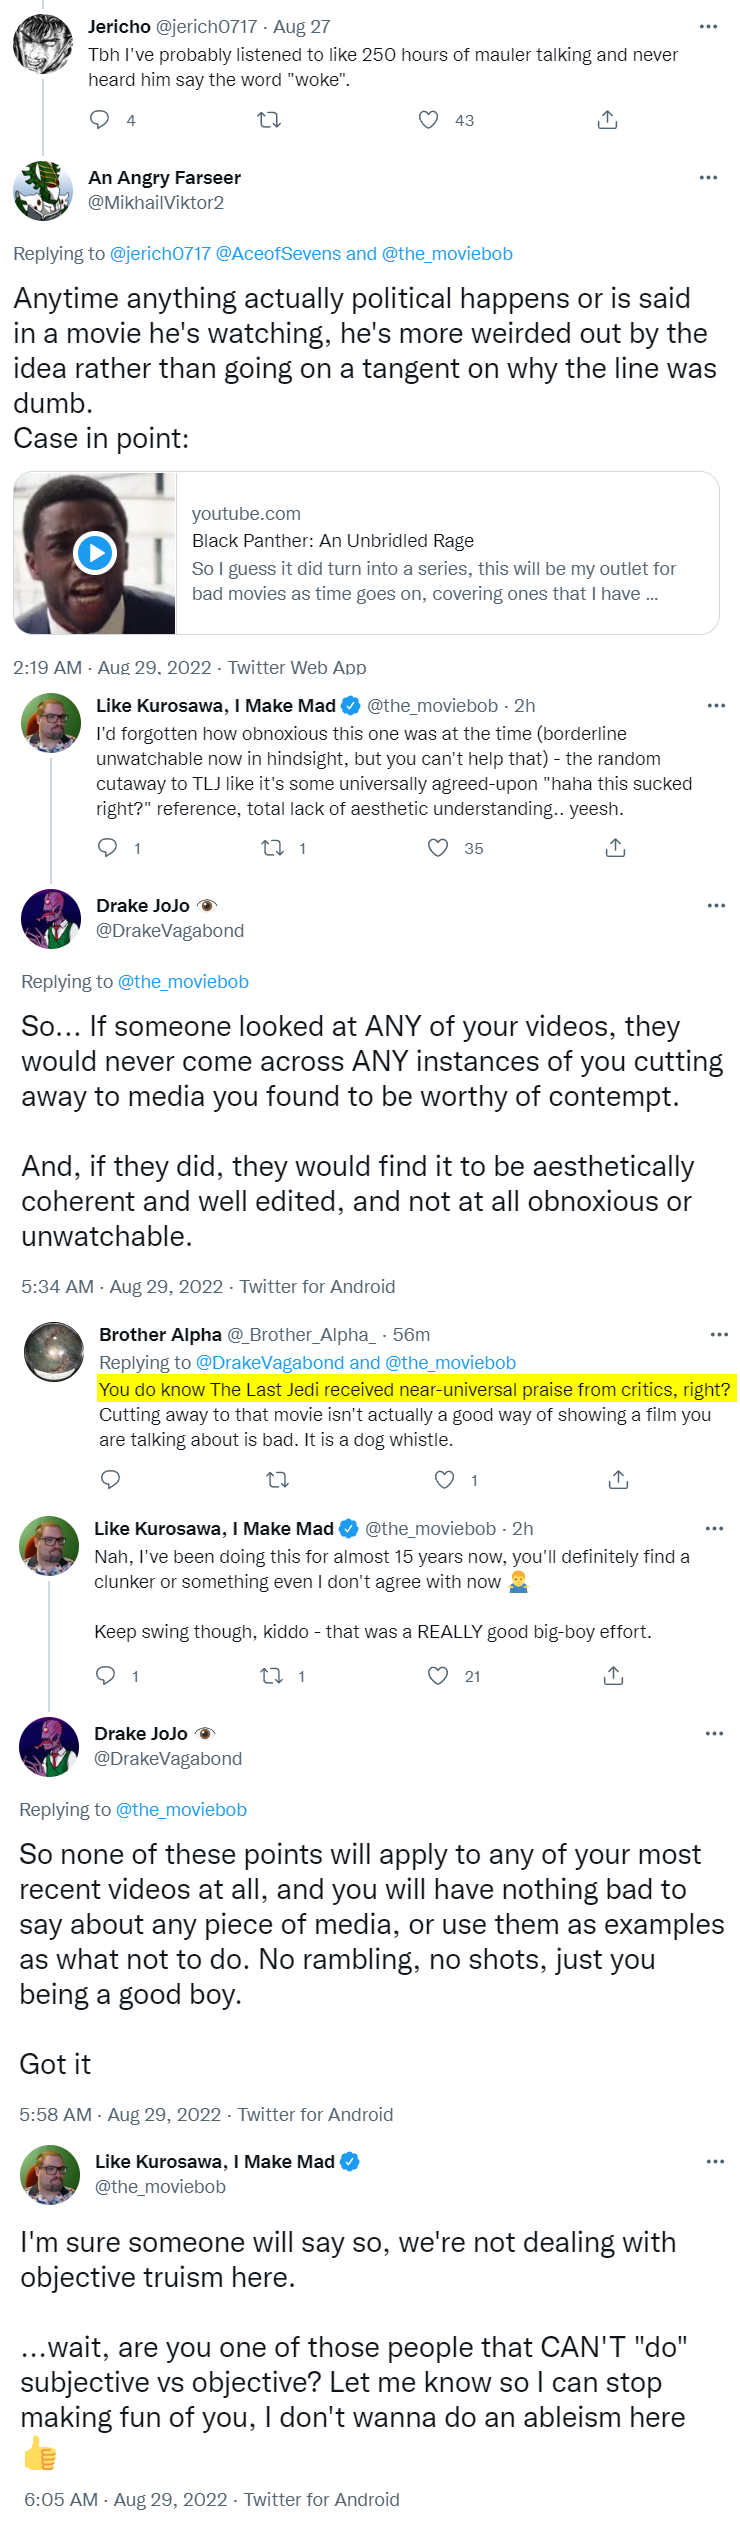Screen dimensions: 740x2539
Task: Like Jericho's tweet with 43 likes
Action: pyautogui.click(x=429, y=120)
